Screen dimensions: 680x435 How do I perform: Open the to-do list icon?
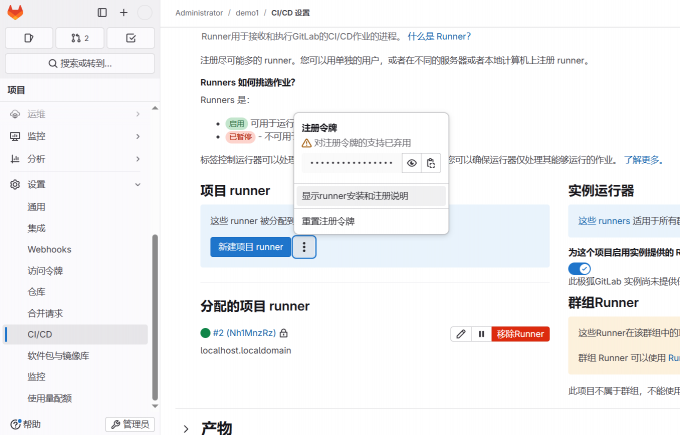click(131, 38)
